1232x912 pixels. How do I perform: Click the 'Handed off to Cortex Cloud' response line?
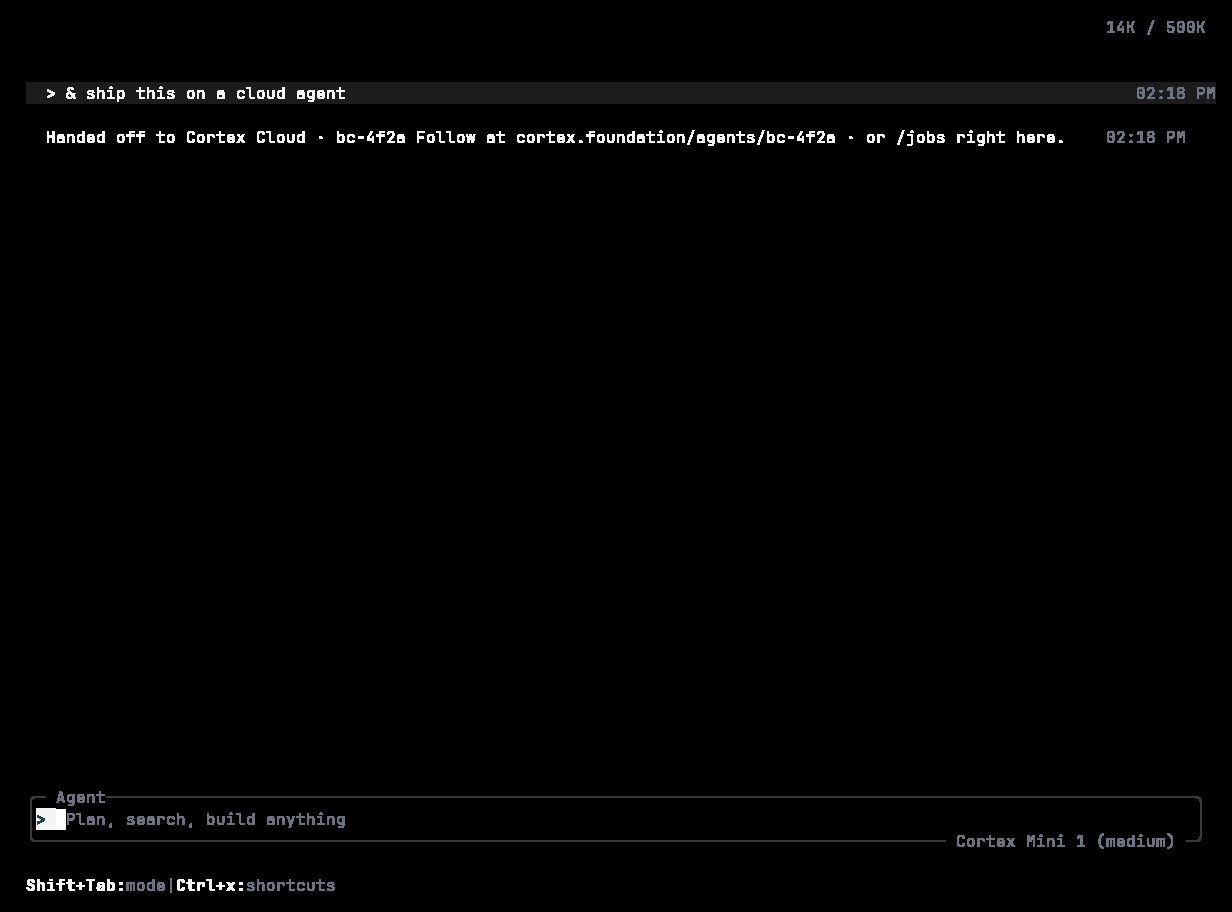pyautogui.click(x=556, y=137)
